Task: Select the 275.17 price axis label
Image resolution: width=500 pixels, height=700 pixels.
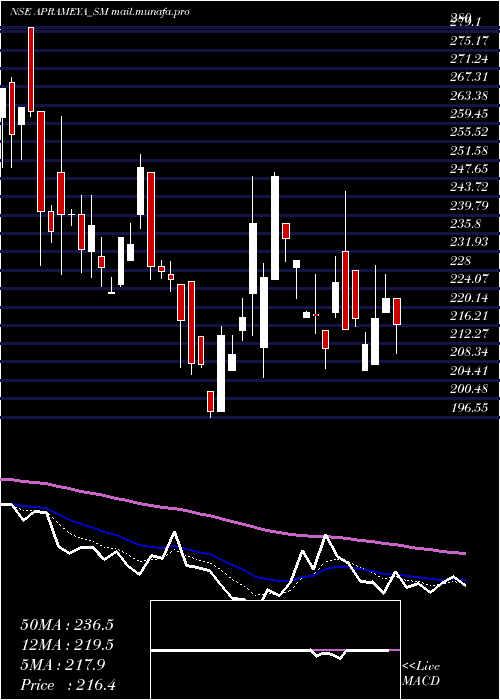Action: 470,41
